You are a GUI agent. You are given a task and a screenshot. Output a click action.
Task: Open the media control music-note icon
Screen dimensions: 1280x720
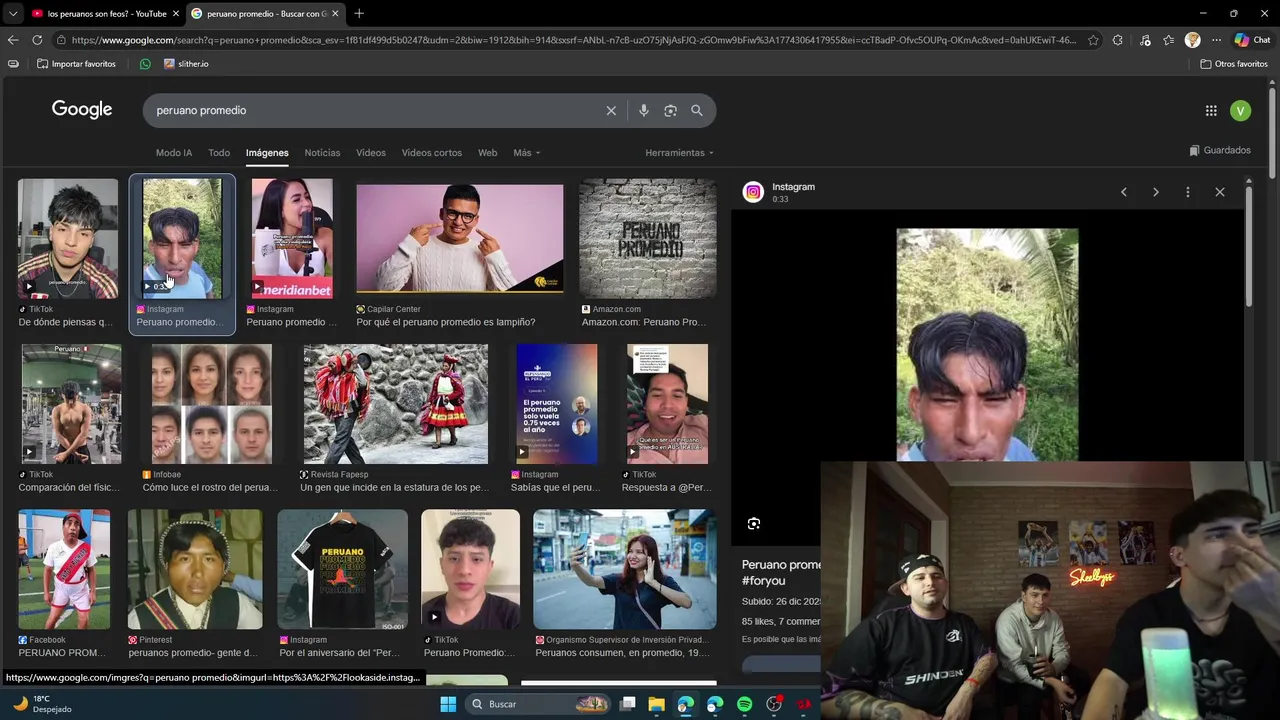coord(1145,40)
